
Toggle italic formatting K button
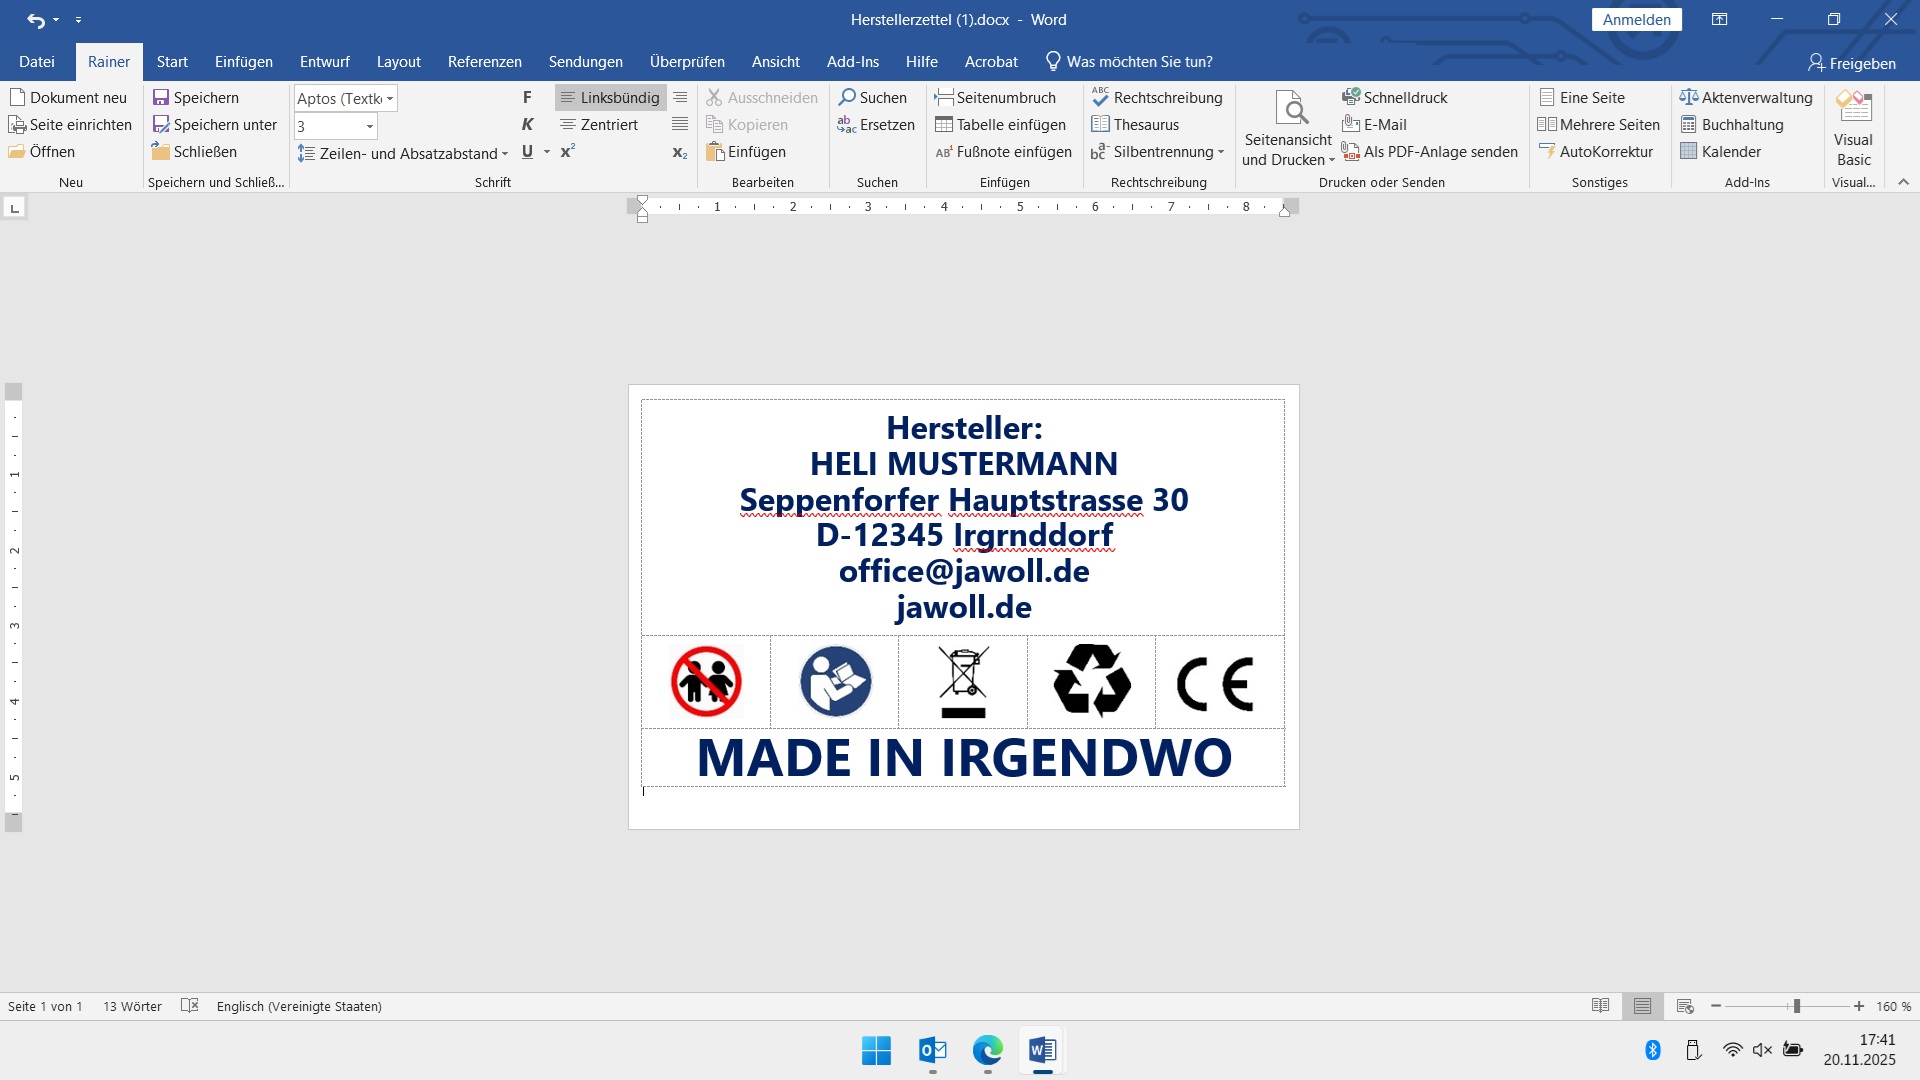point(527,124)
